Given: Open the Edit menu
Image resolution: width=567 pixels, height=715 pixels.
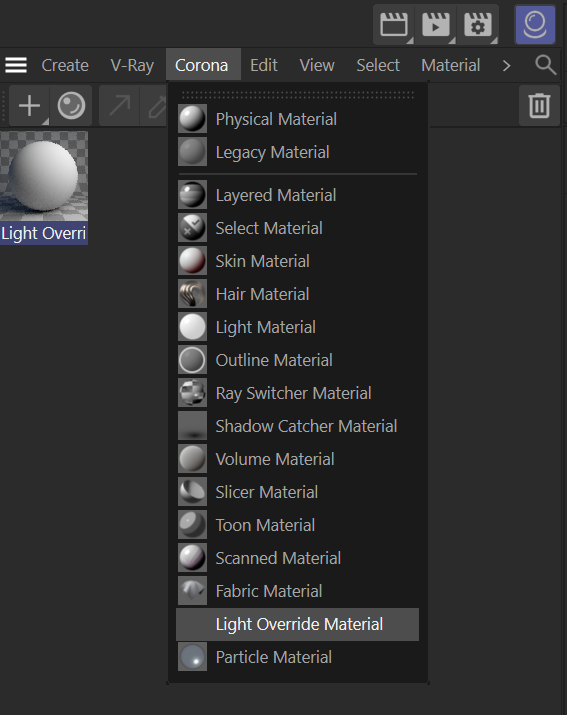Looking at the screenshot, I should coord(264,65).
